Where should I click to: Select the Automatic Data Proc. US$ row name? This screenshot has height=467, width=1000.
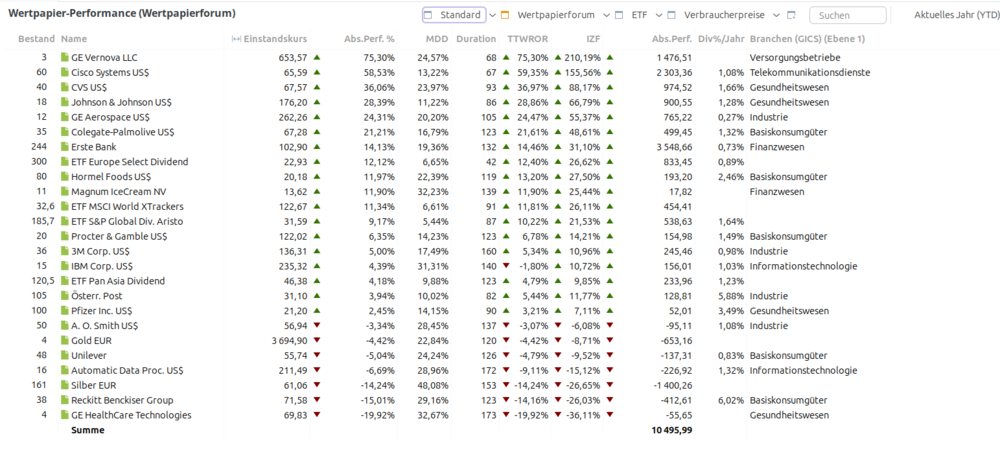tap(127, 371)
